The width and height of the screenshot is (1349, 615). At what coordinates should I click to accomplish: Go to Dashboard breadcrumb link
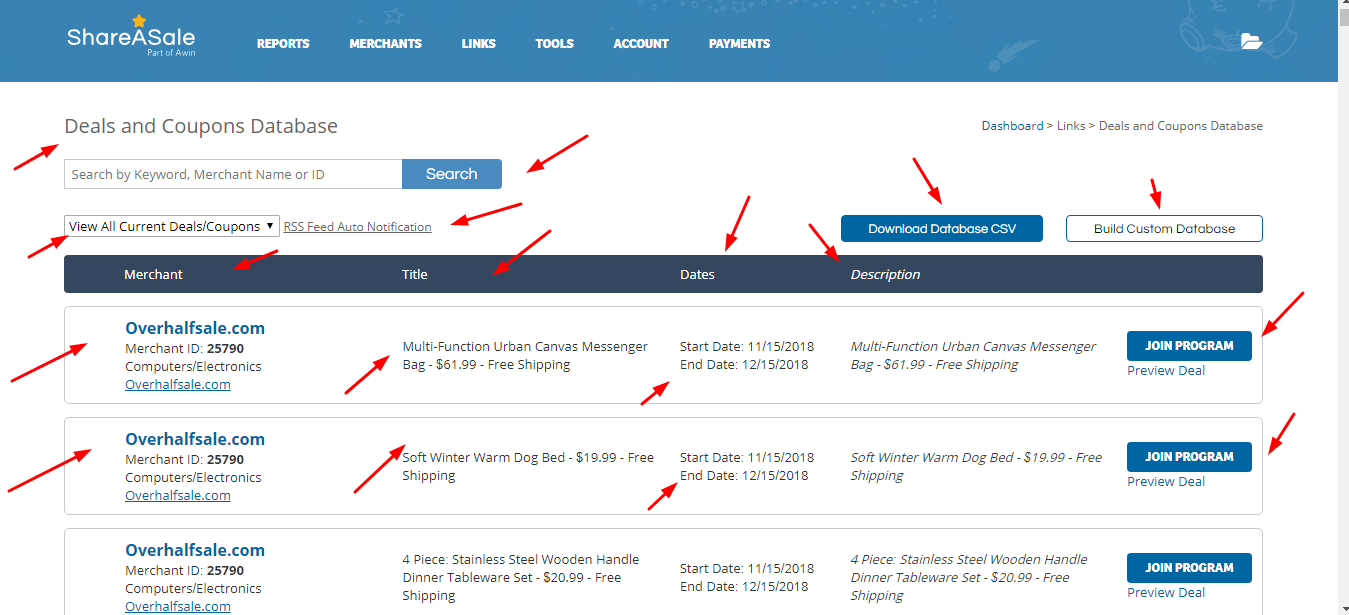click(x=1012, y=126)
